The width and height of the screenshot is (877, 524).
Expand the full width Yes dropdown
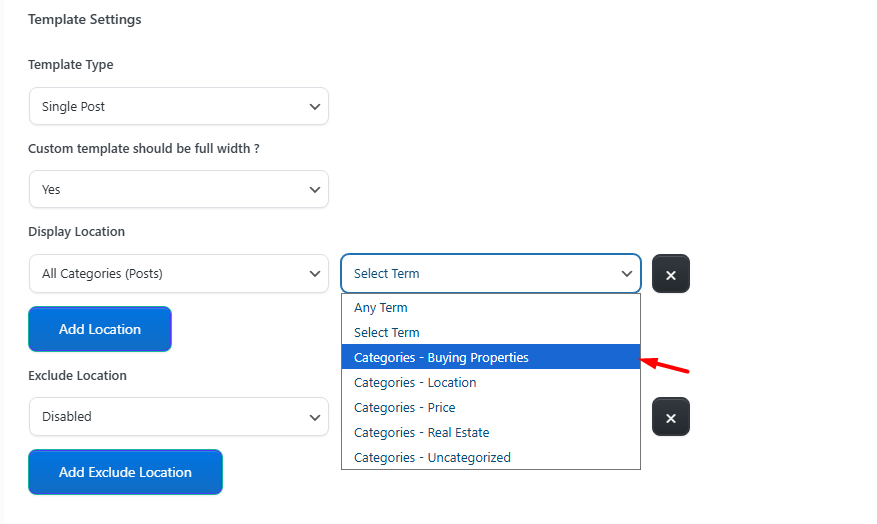178,189
